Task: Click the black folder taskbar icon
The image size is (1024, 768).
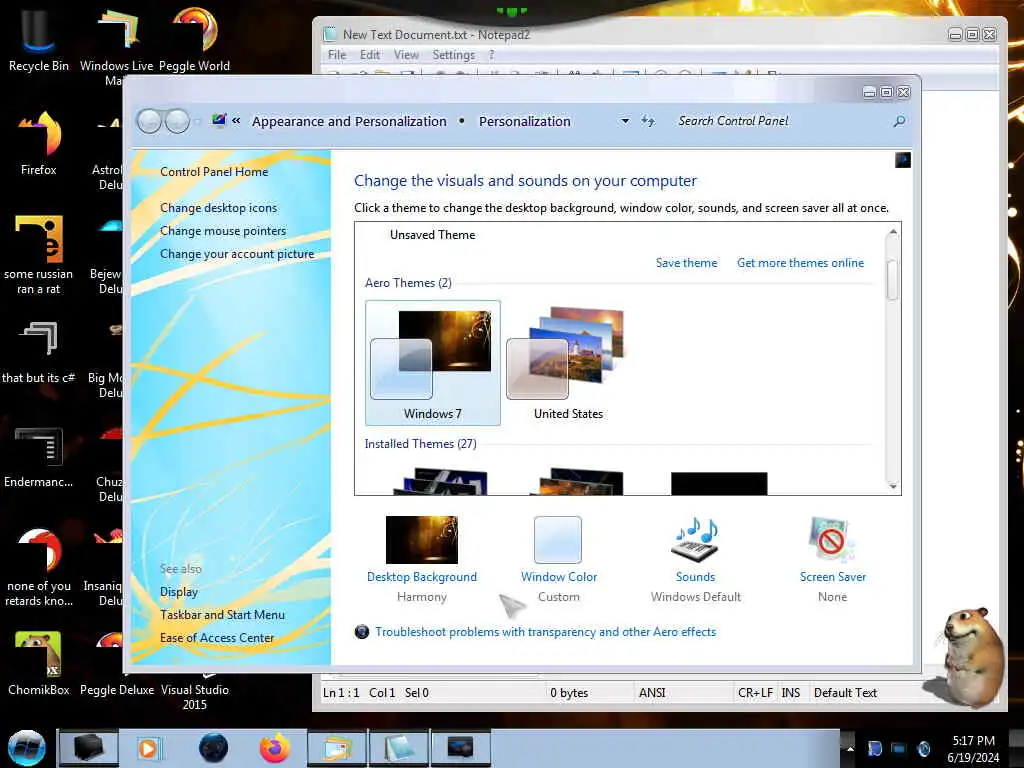Action: point(88,748)
